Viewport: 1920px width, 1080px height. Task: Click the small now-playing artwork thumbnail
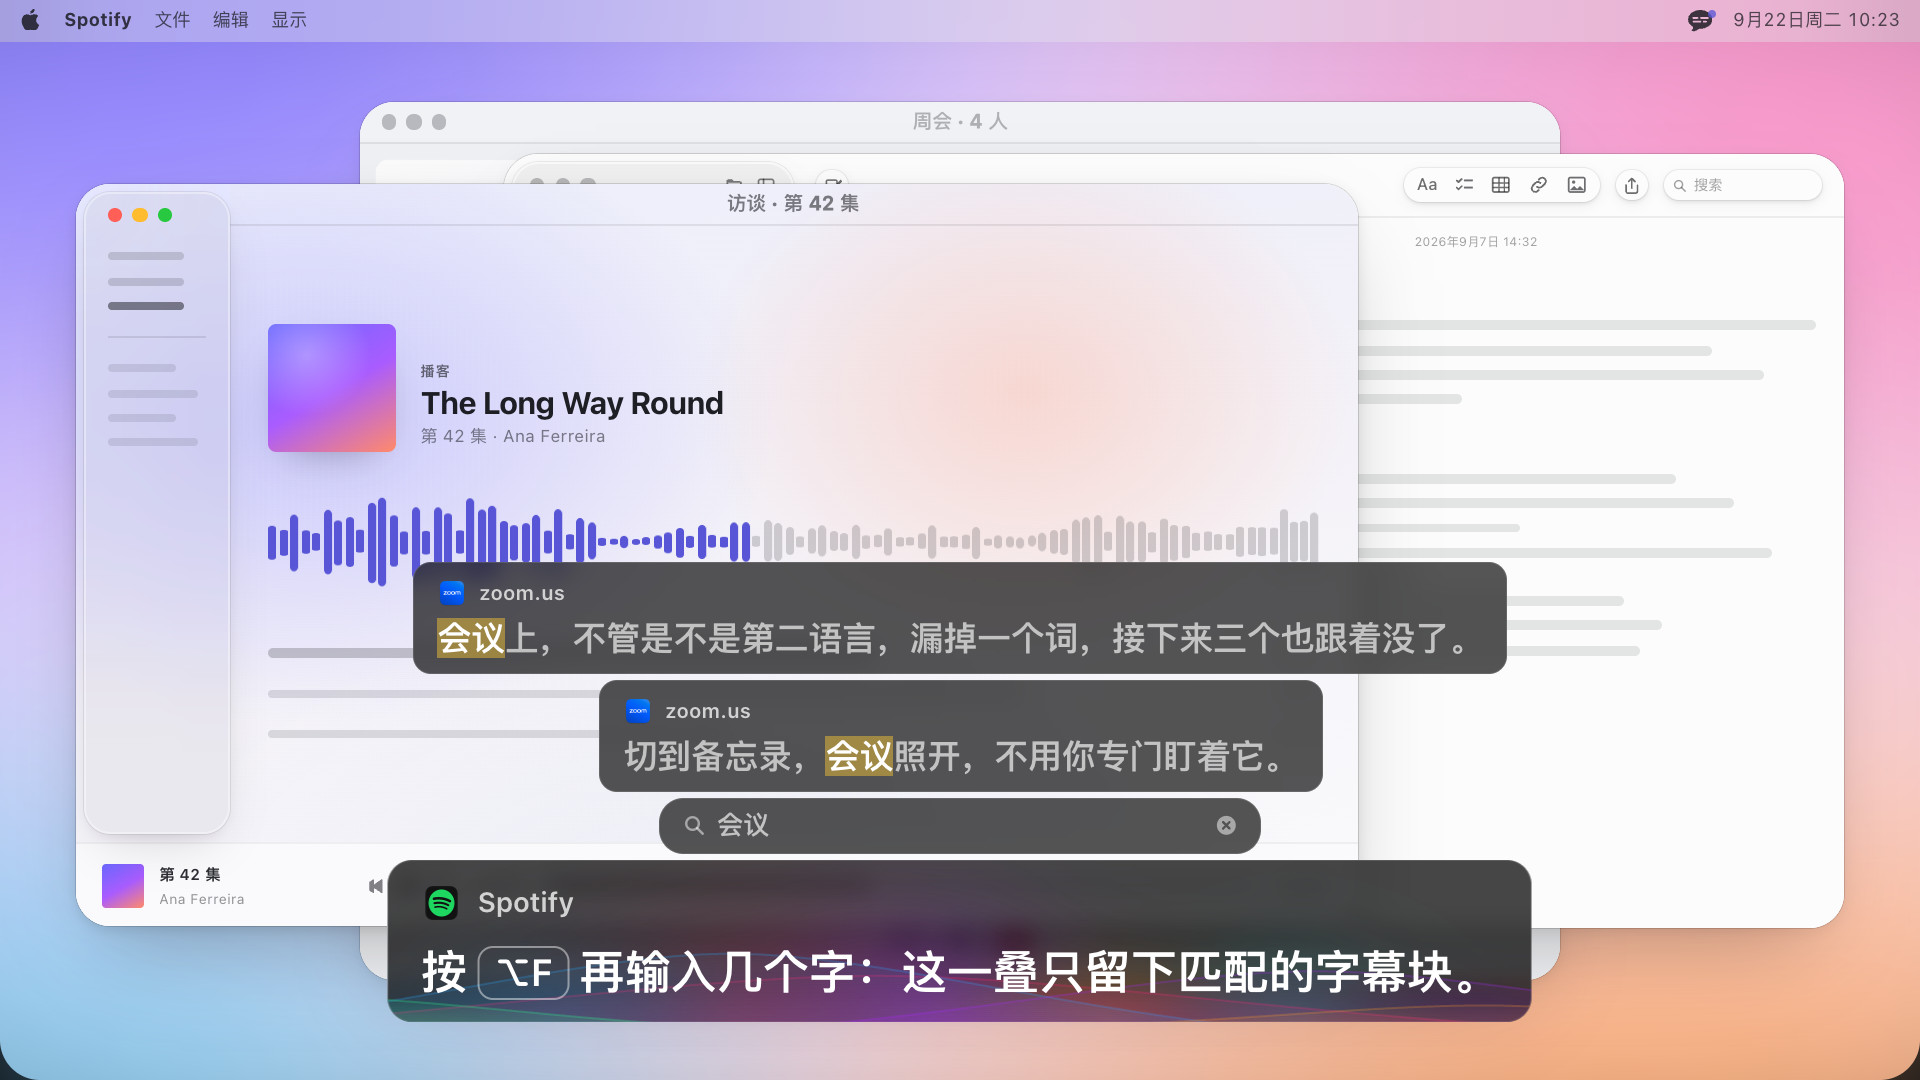[x=123, y=886]
